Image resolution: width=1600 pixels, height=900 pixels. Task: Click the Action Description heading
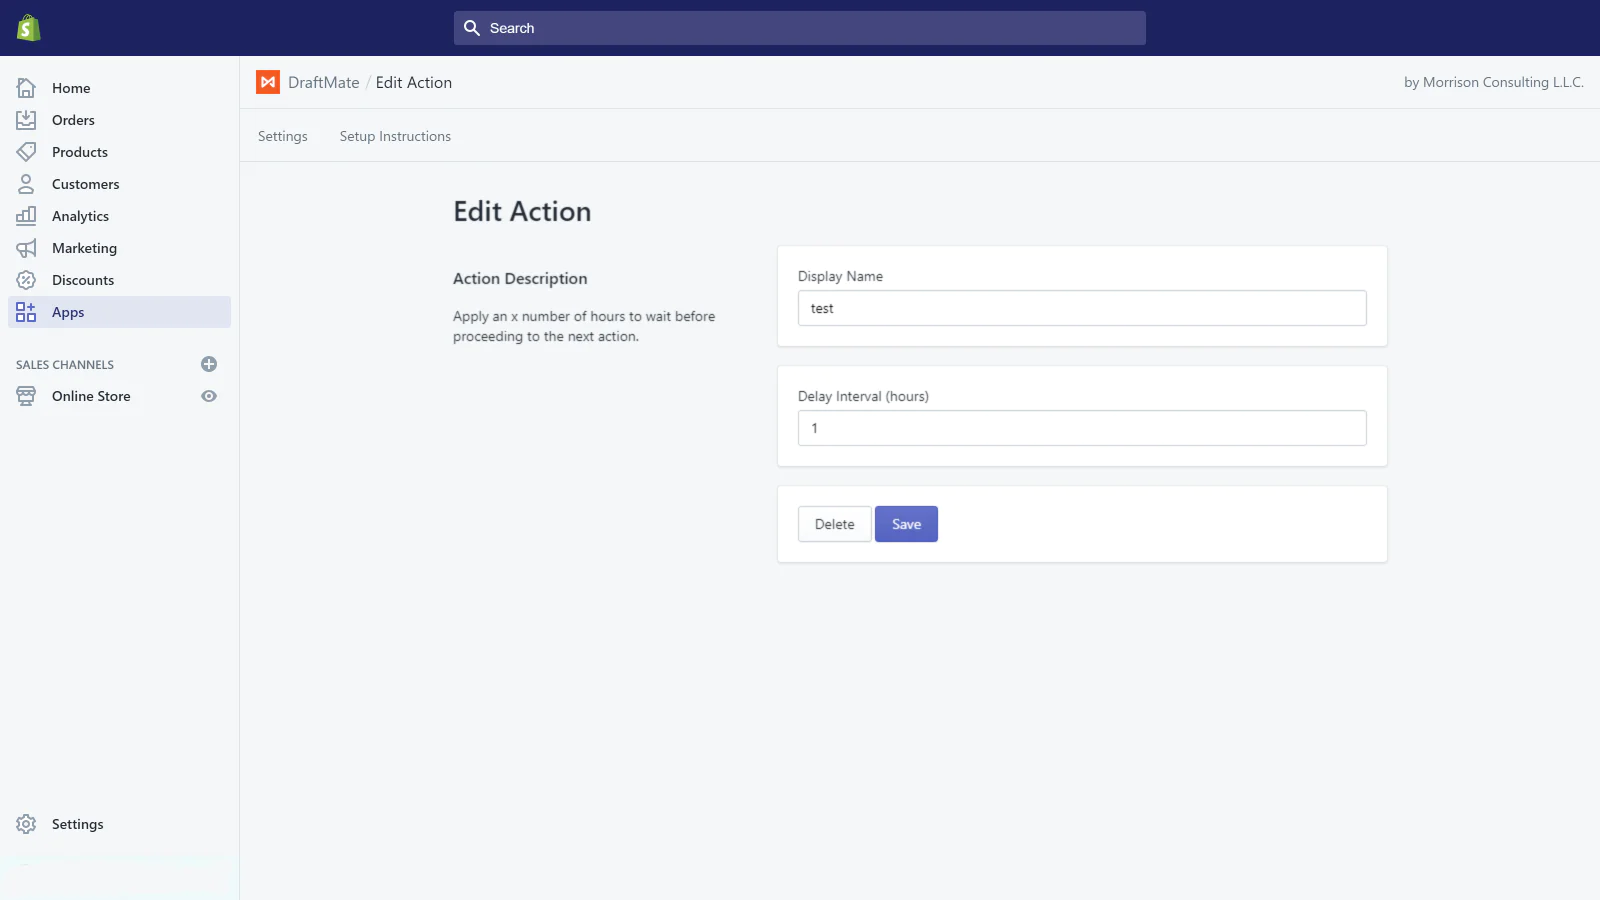520,279
